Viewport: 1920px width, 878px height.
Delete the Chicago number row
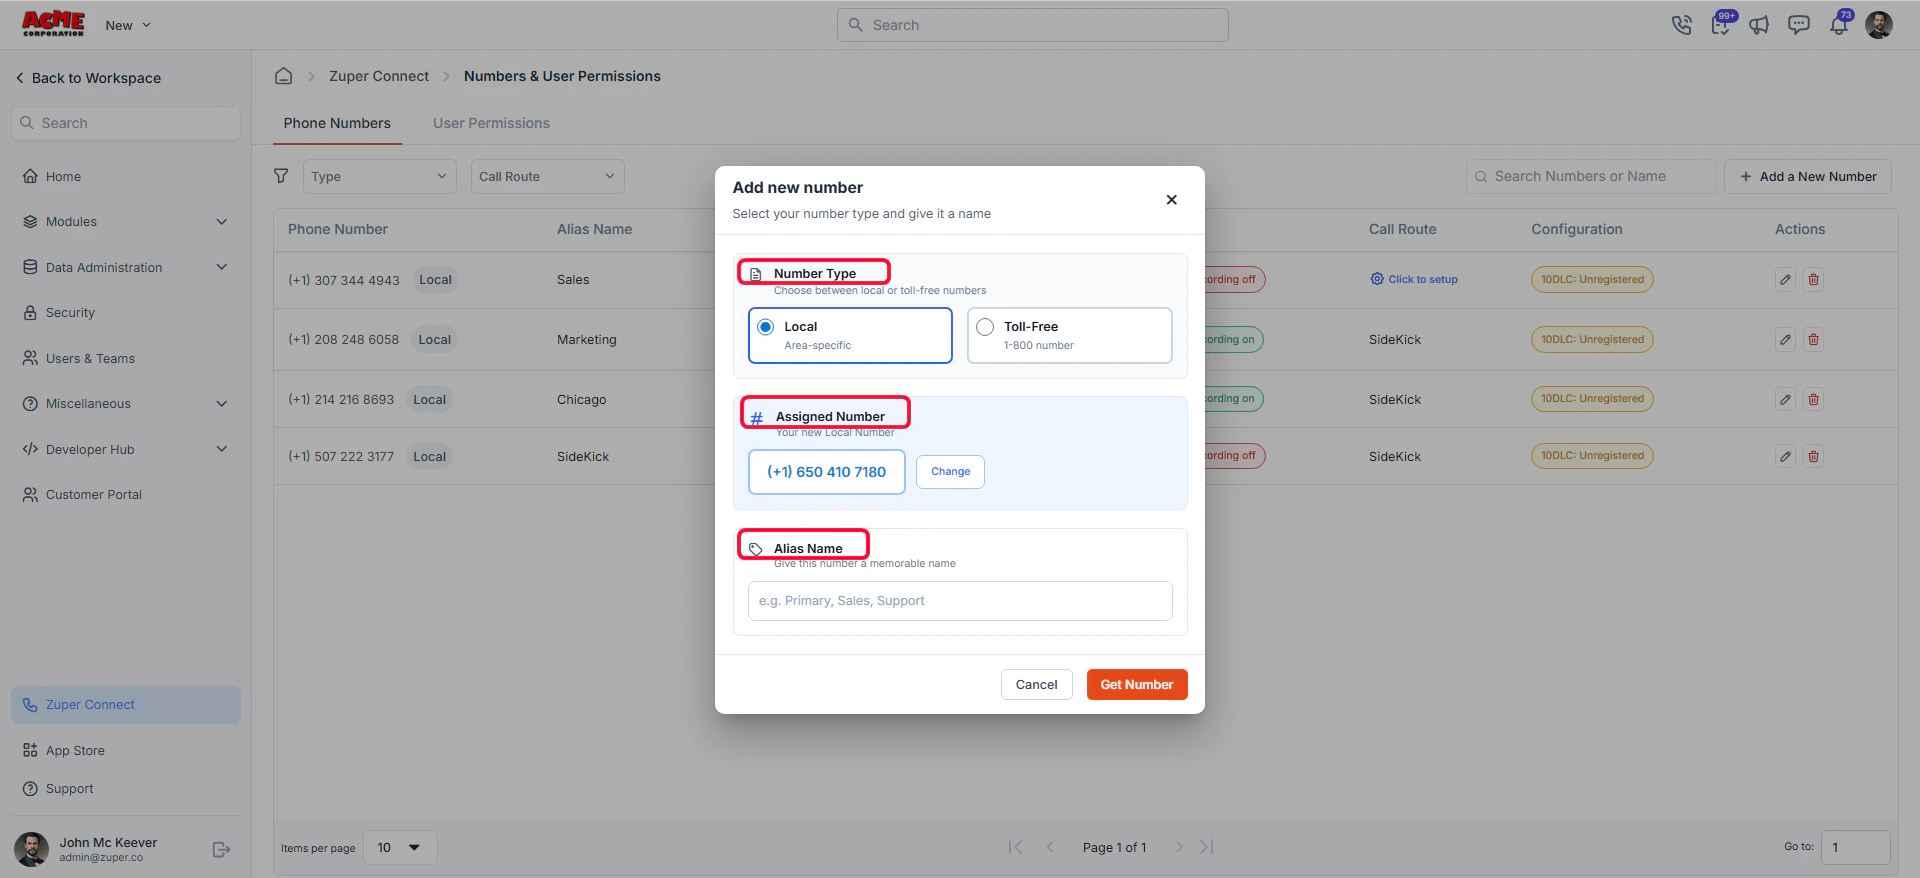click(x=1813, y=399)
